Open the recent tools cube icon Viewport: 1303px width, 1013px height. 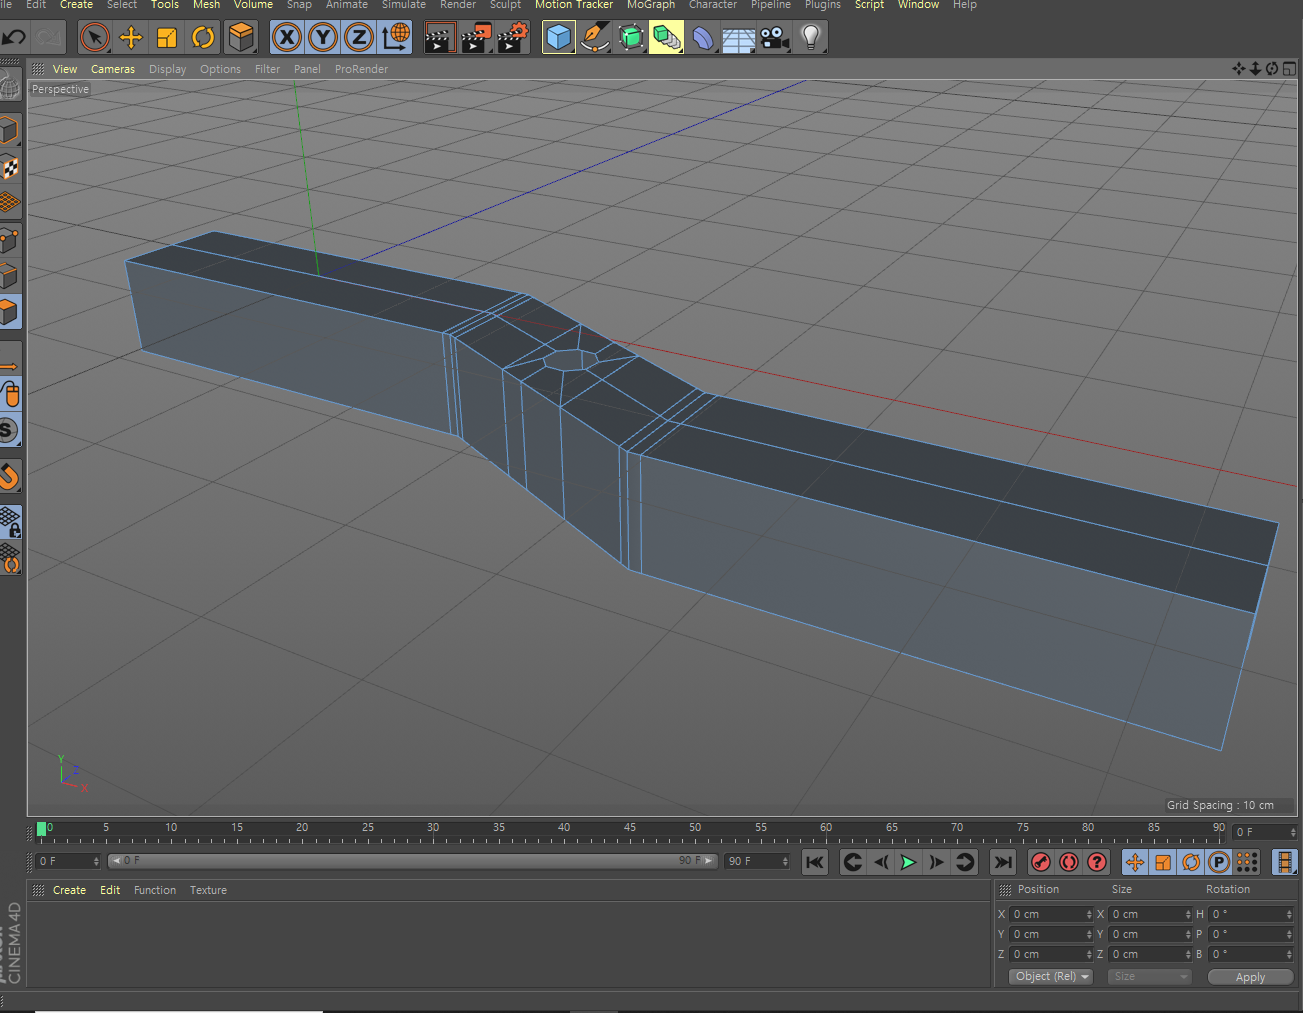click(x=241, y=38)
